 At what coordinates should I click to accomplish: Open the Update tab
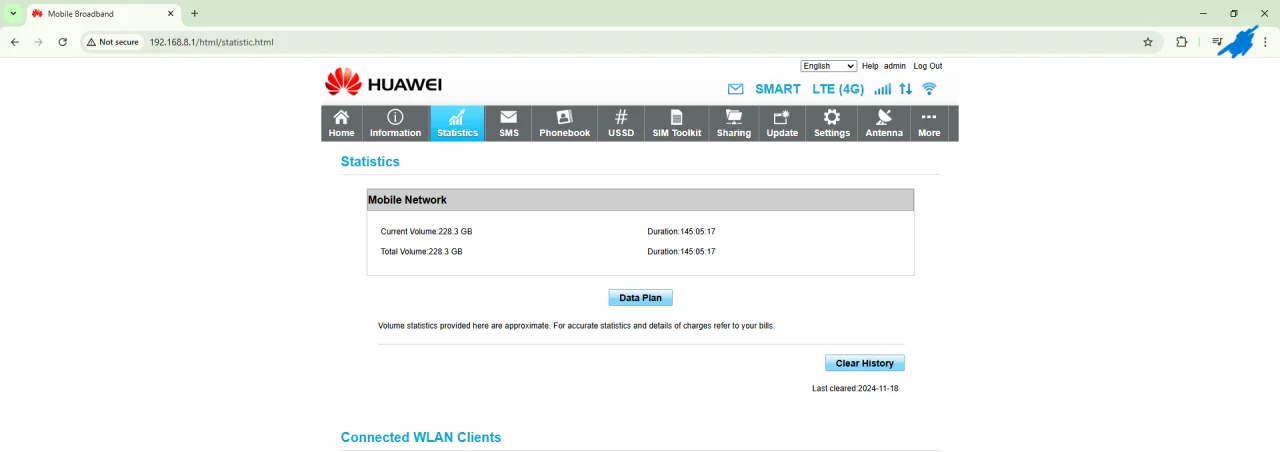[x=782, y=124]
